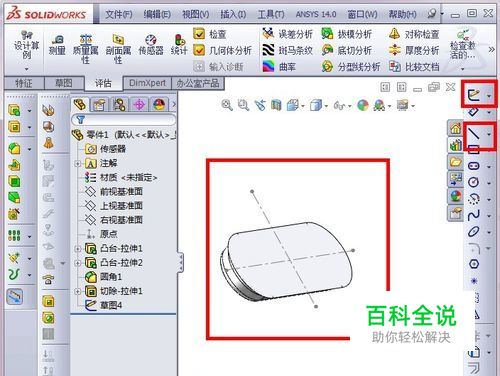Open the PropertyManager tab

coord(99,105)
